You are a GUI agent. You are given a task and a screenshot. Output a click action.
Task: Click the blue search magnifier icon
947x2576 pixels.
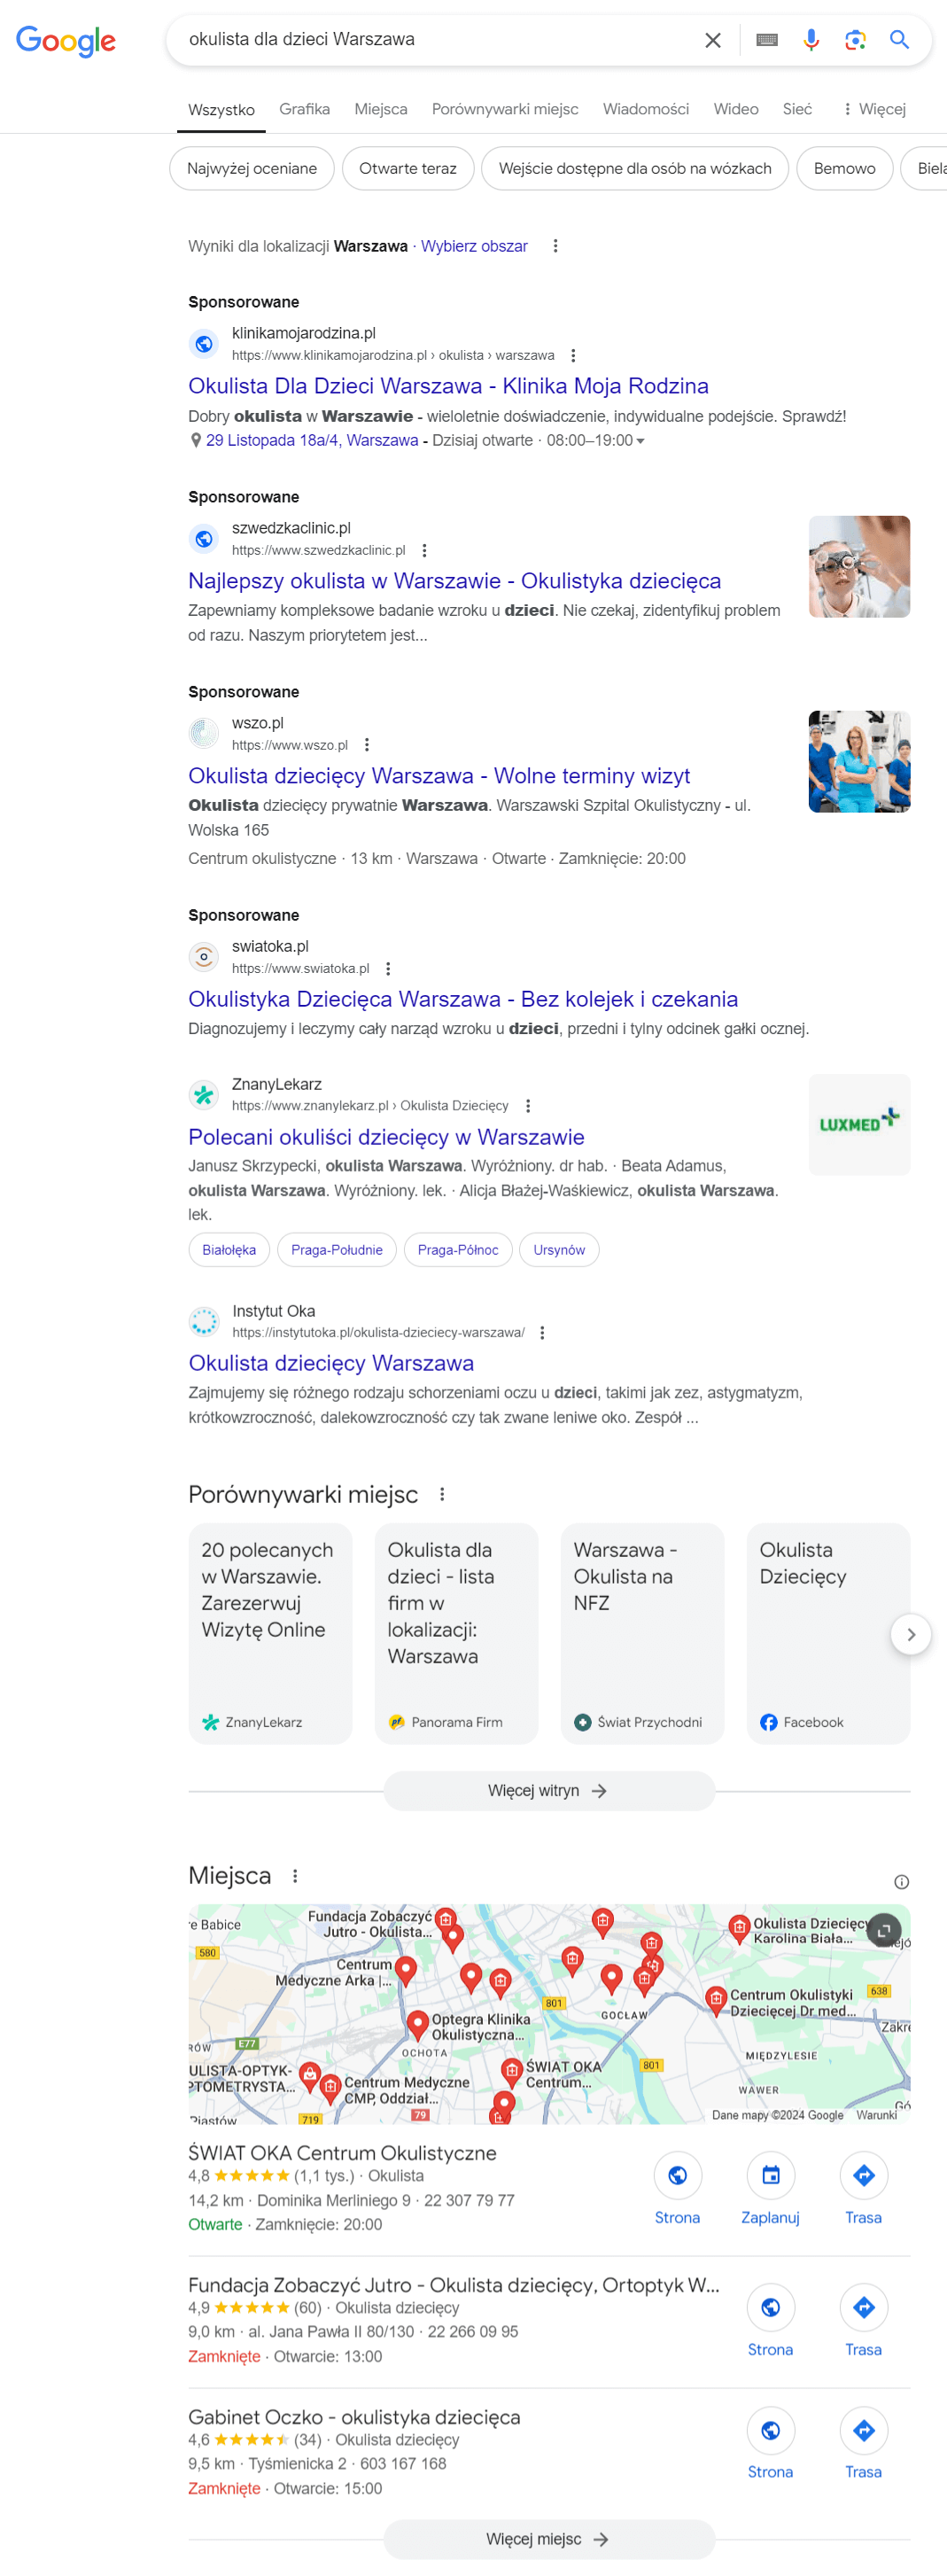(x=899, y=40)
